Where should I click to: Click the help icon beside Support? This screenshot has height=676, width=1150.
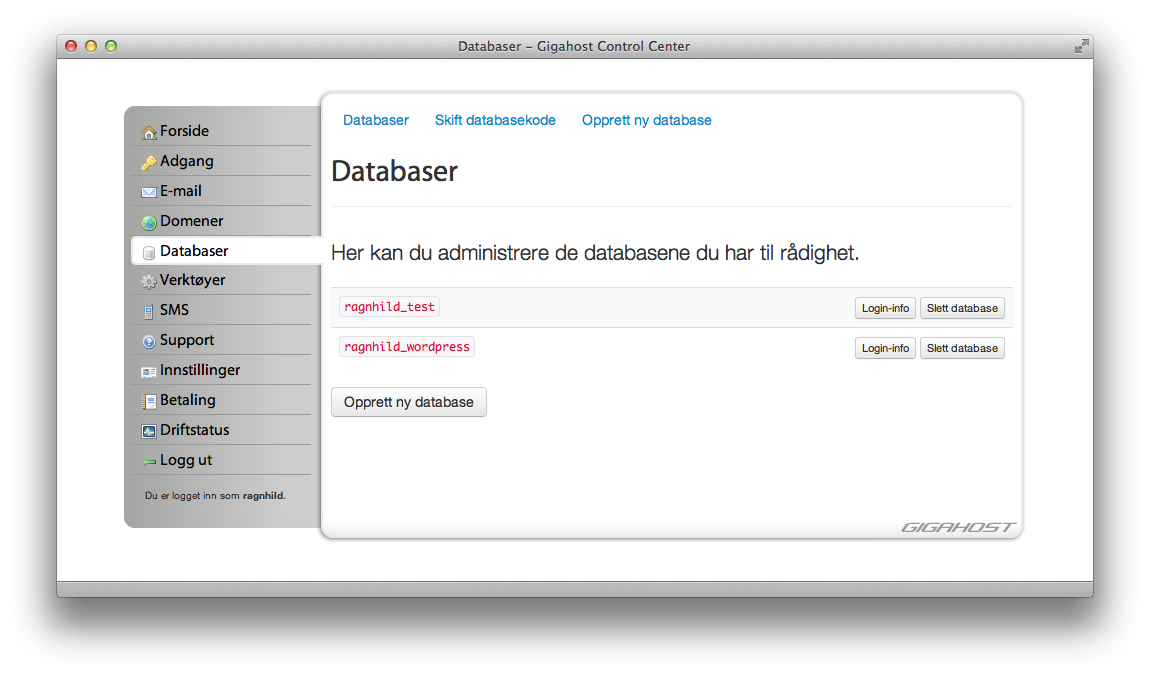pos(149,342)
